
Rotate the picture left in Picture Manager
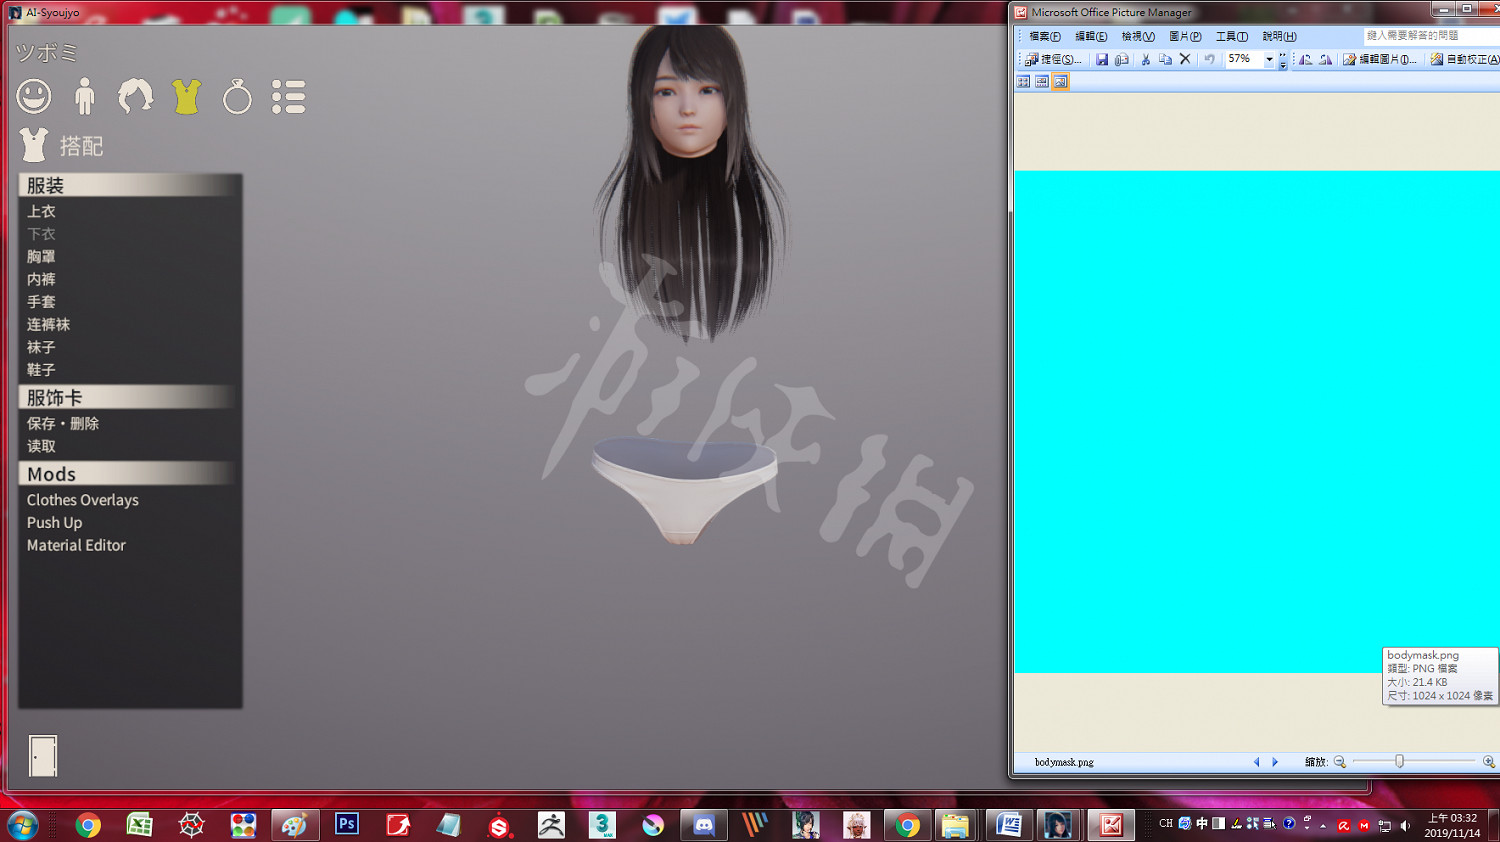coord(1305,60)
